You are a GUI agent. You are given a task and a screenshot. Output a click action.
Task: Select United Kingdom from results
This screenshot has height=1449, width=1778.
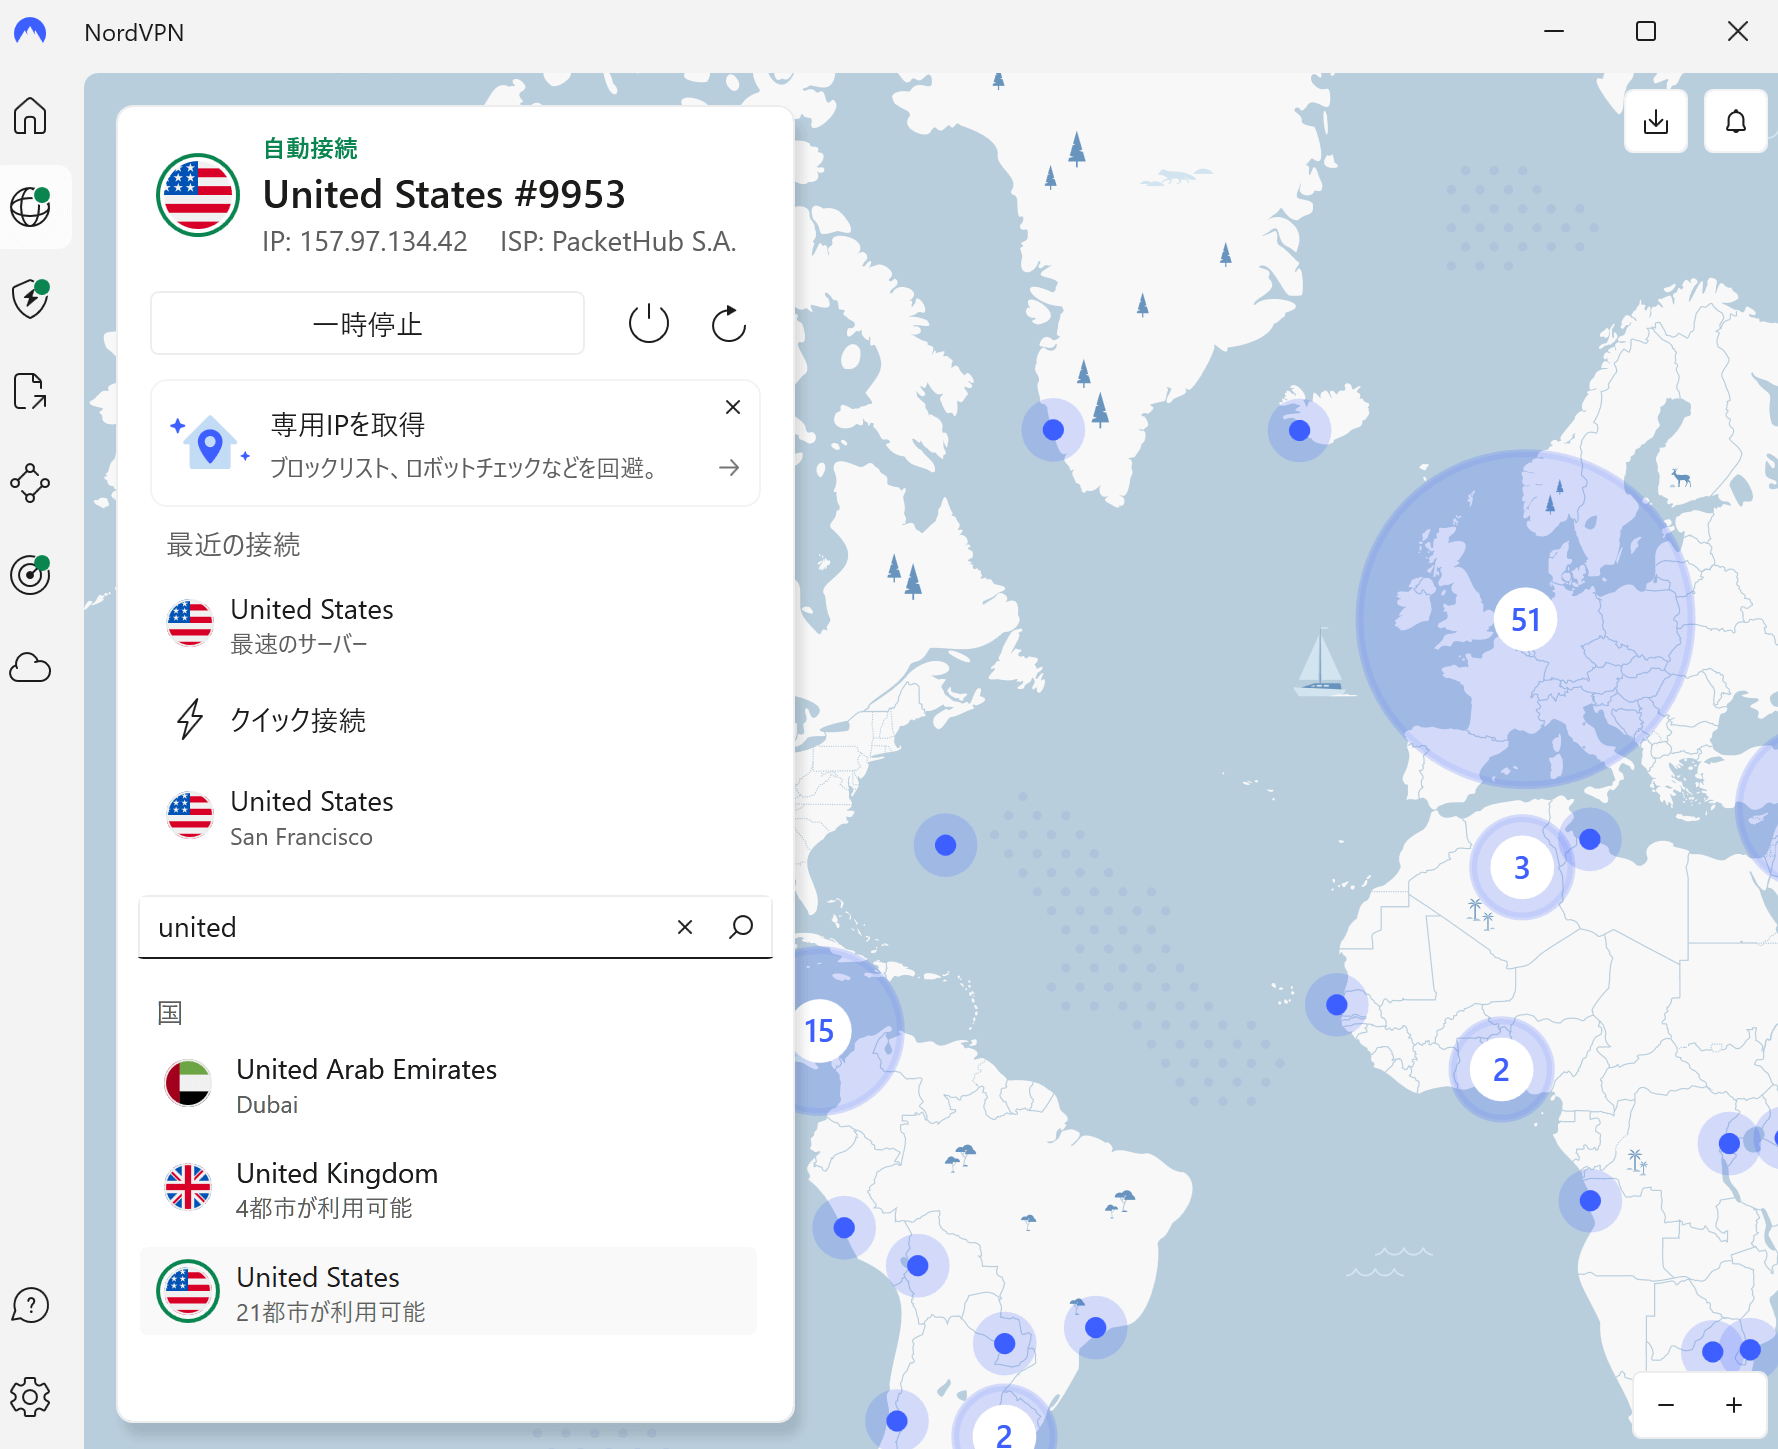pos(448,1189)
